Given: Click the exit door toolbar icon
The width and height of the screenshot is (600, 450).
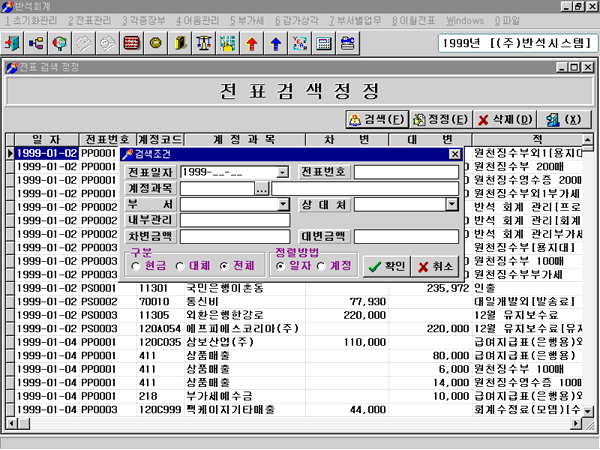Looking at the screenshot, I should coord(14,44).
